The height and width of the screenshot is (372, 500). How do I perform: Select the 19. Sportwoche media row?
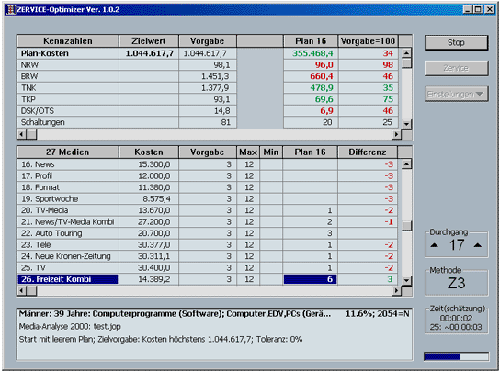click(207, 199)
